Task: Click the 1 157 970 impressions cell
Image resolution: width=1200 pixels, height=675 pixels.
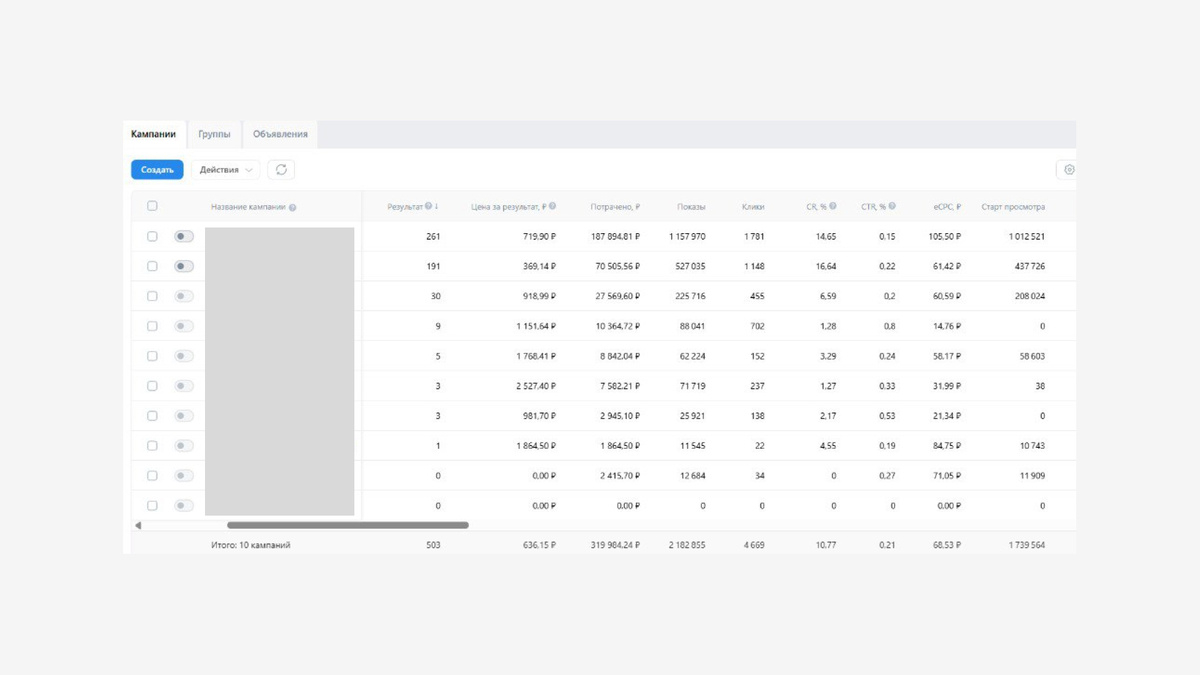Action: click(x=687, y=237)
